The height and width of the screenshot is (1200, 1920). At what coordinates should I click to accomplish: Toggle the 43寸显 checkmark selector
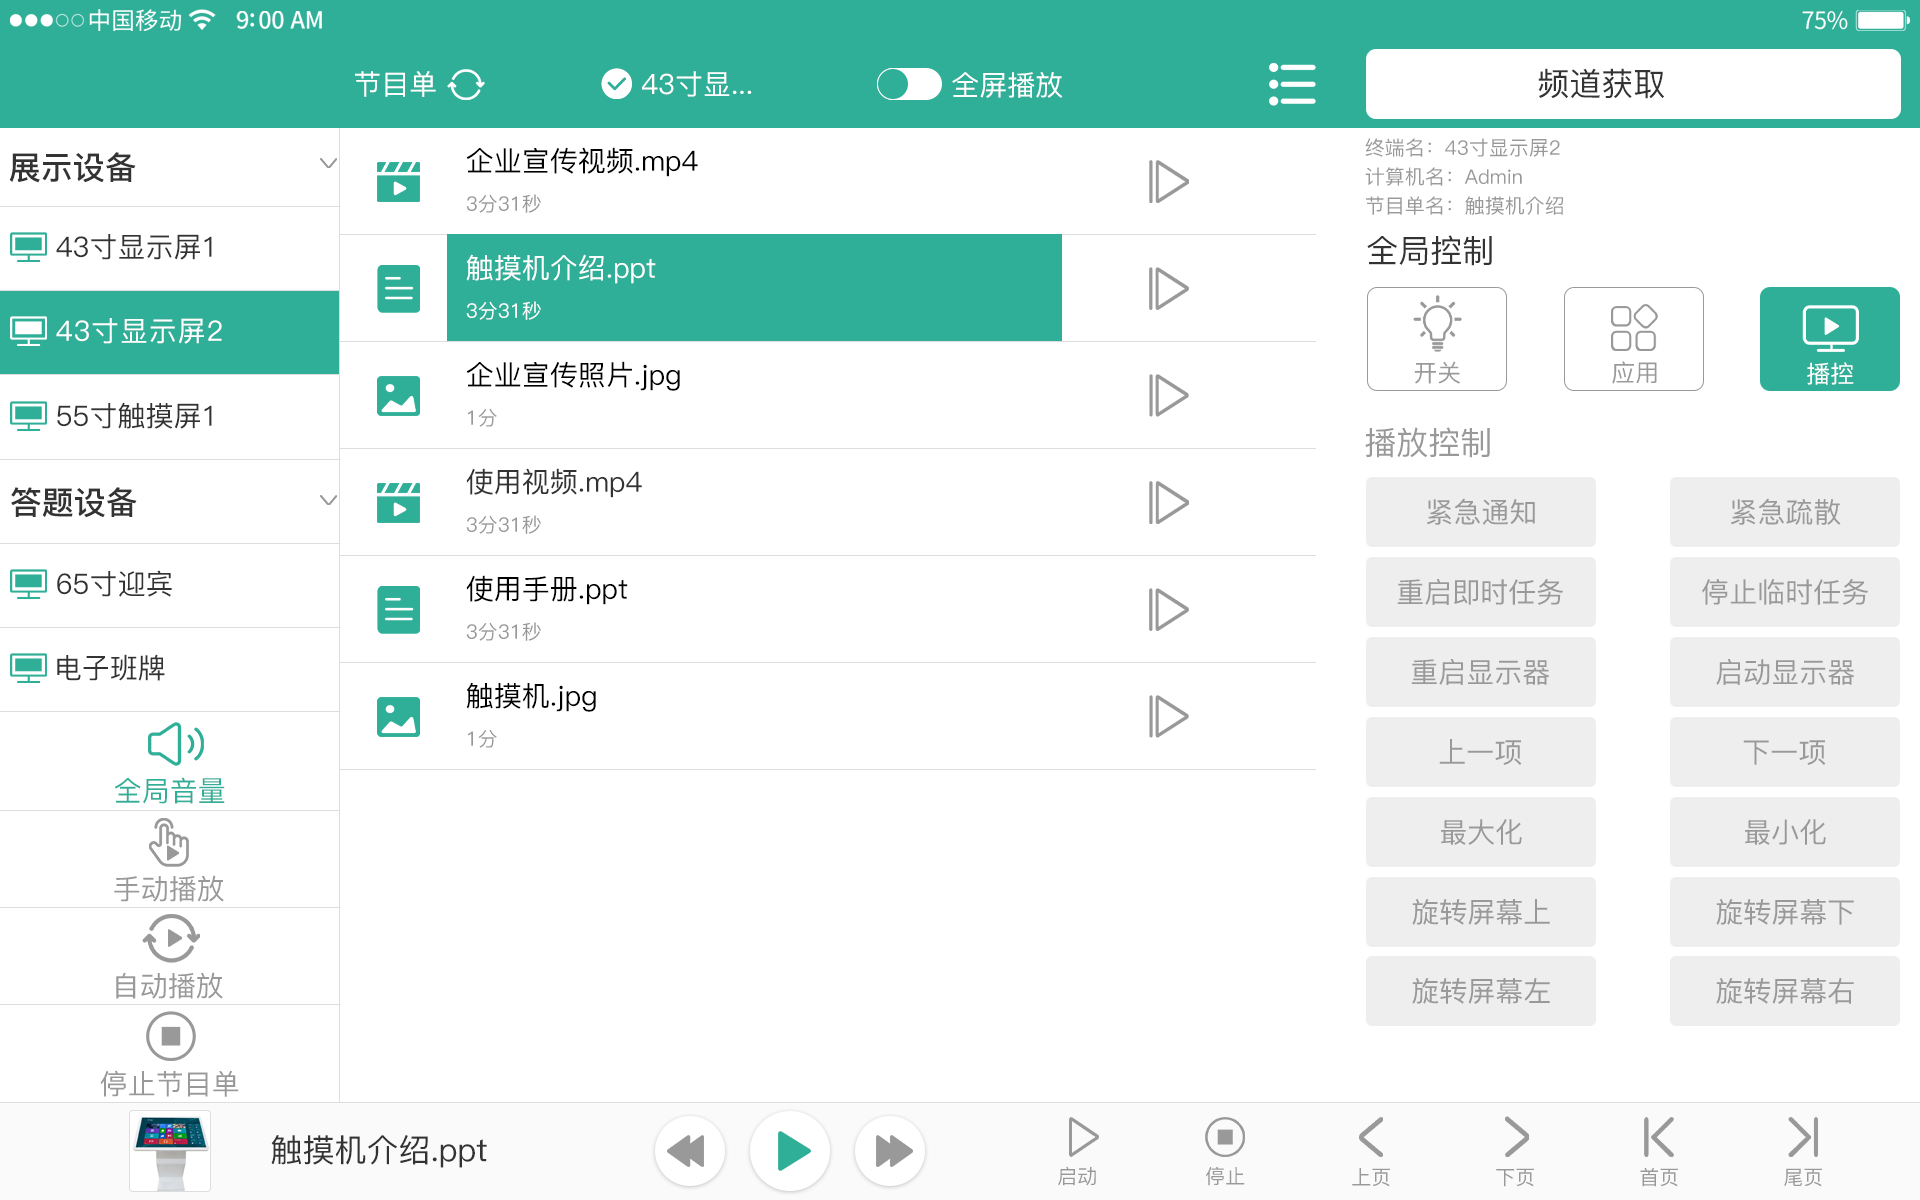[x=616, y=85]
